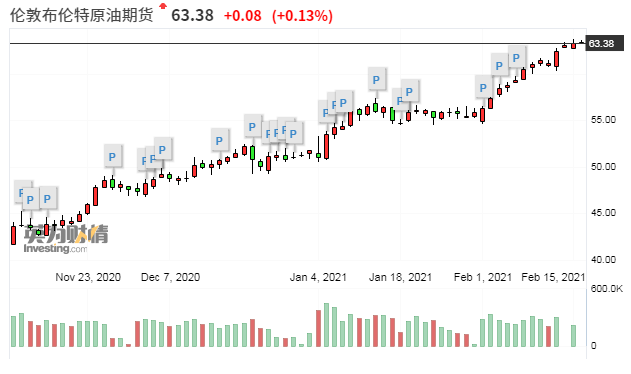Click the lone P marker right of Nov 23

(x=112, y=156)
